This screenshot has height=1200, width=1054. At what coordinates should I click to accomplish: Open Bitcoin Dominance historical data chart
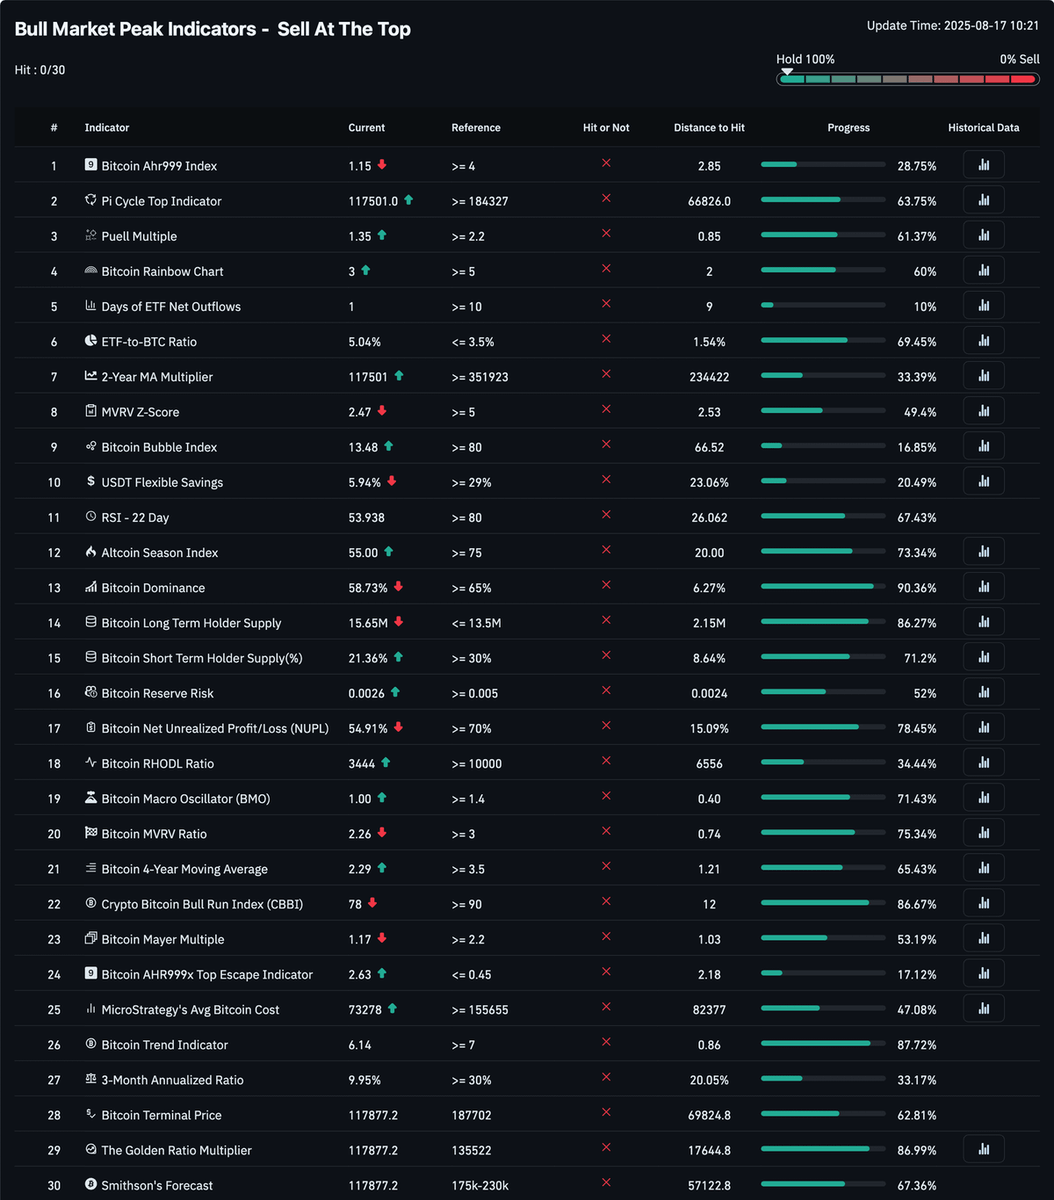[x=983, y=586]
